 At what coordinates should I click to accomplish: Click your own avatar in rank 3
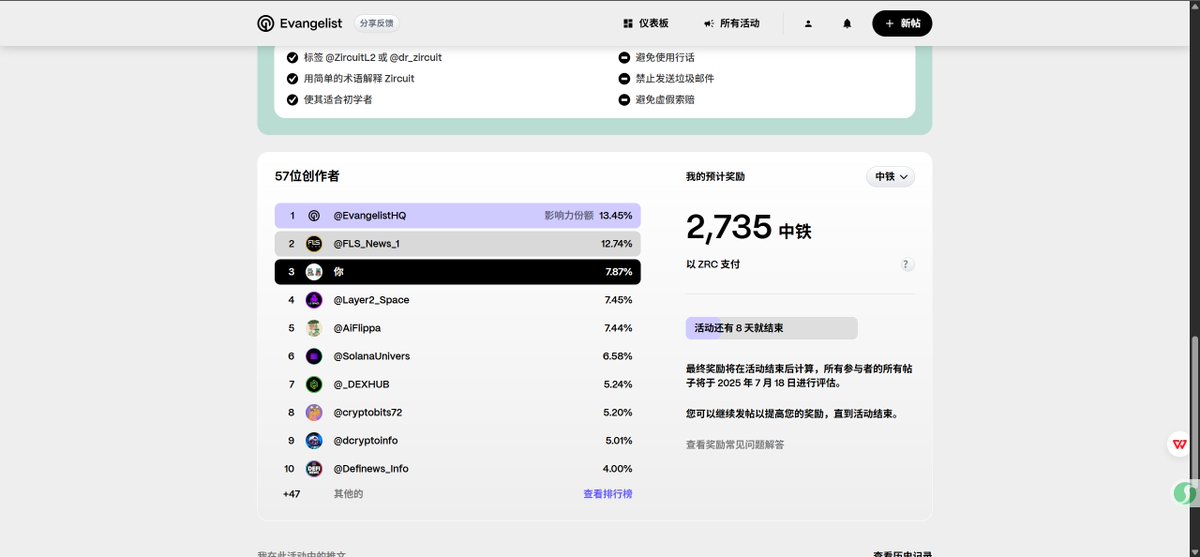tap(314, 271)
